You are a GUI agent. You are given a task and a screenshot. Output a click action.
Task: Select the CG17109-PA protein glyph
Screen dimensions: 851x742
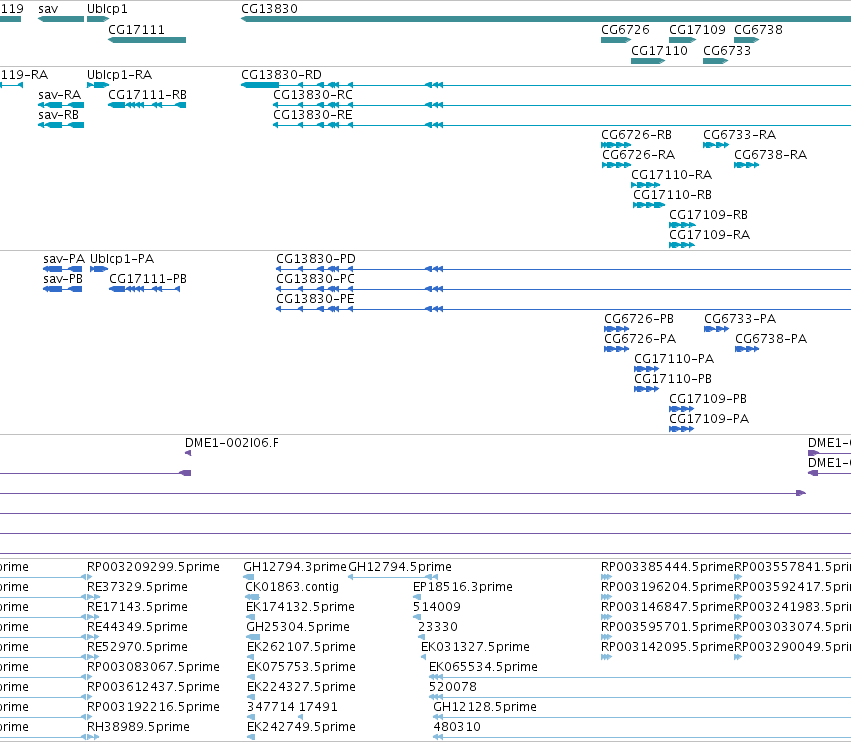(x=682, y=429)
